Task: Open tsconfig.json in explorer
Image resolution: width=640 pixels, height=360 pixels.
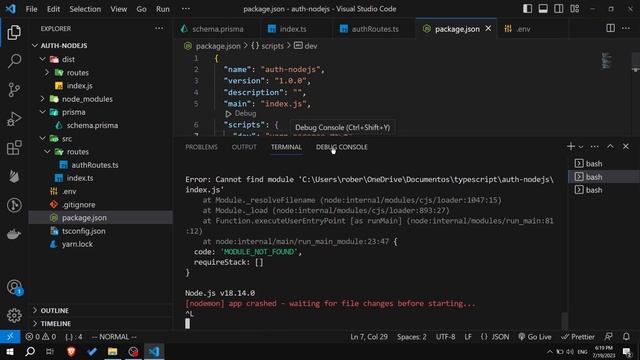Action: (x=101, y=231)
